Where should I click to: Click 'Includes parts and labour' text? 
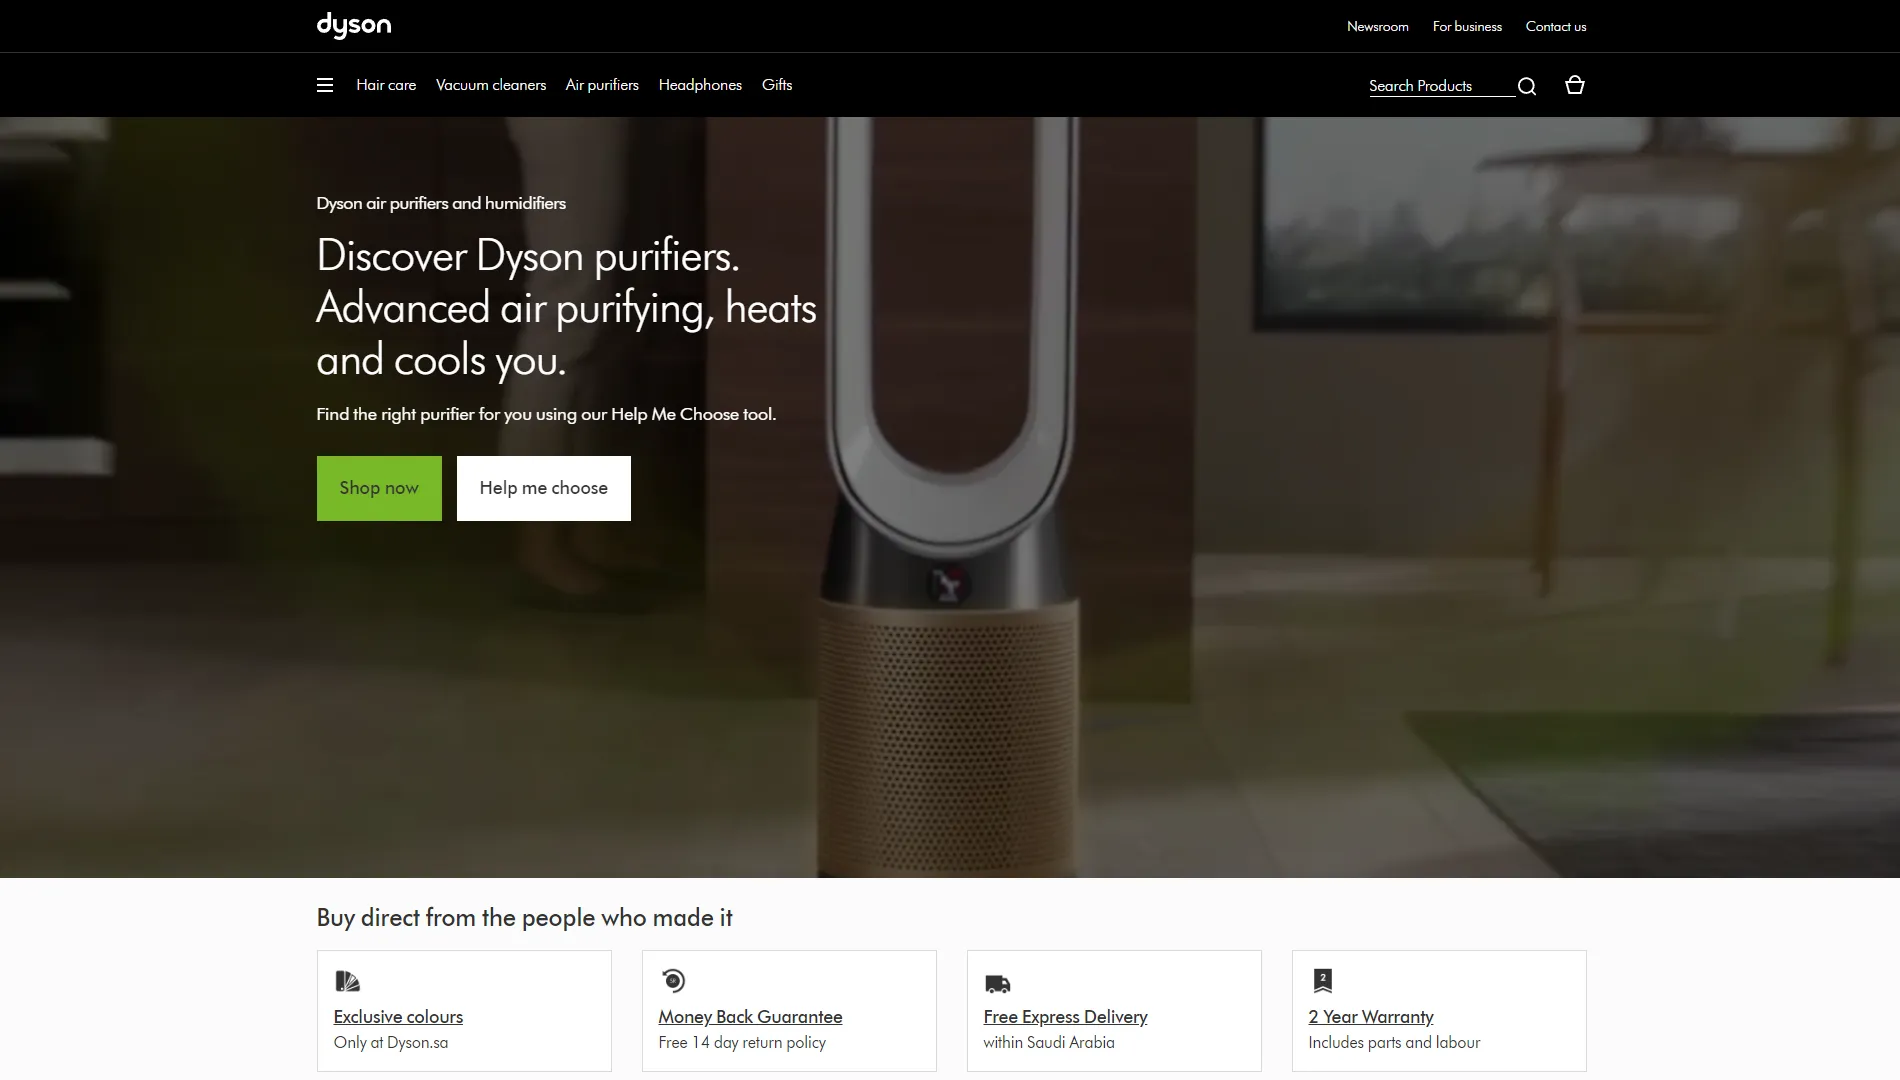pos(1394,1042)
